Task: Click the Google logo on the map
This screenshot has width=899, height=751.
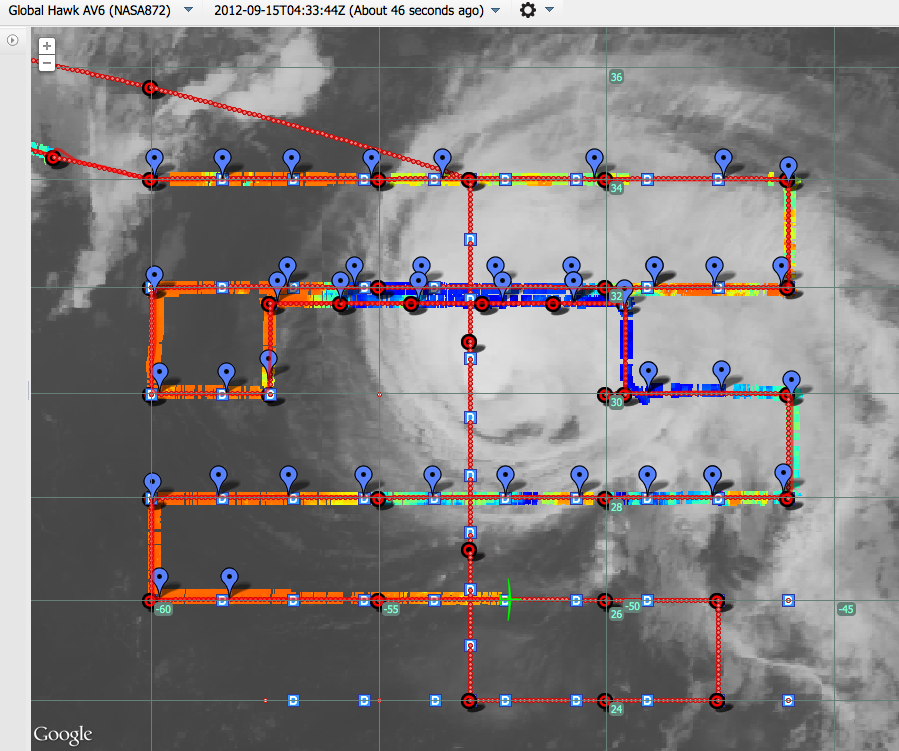Action: coord(63,734)
